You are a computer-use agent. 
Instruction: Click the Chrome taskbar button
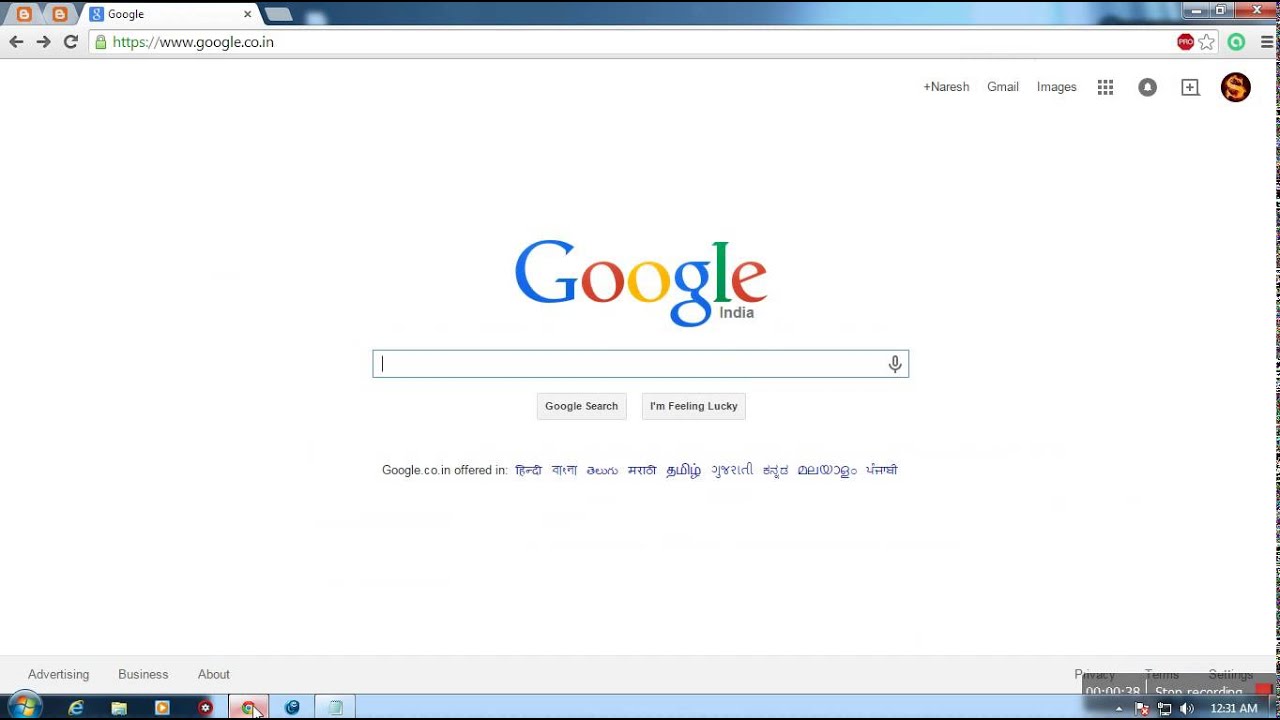248,708
